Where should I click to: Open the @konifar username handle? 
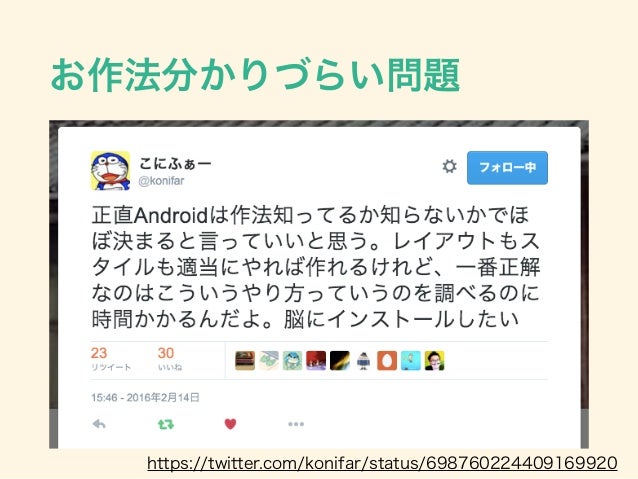click(162, 181)
